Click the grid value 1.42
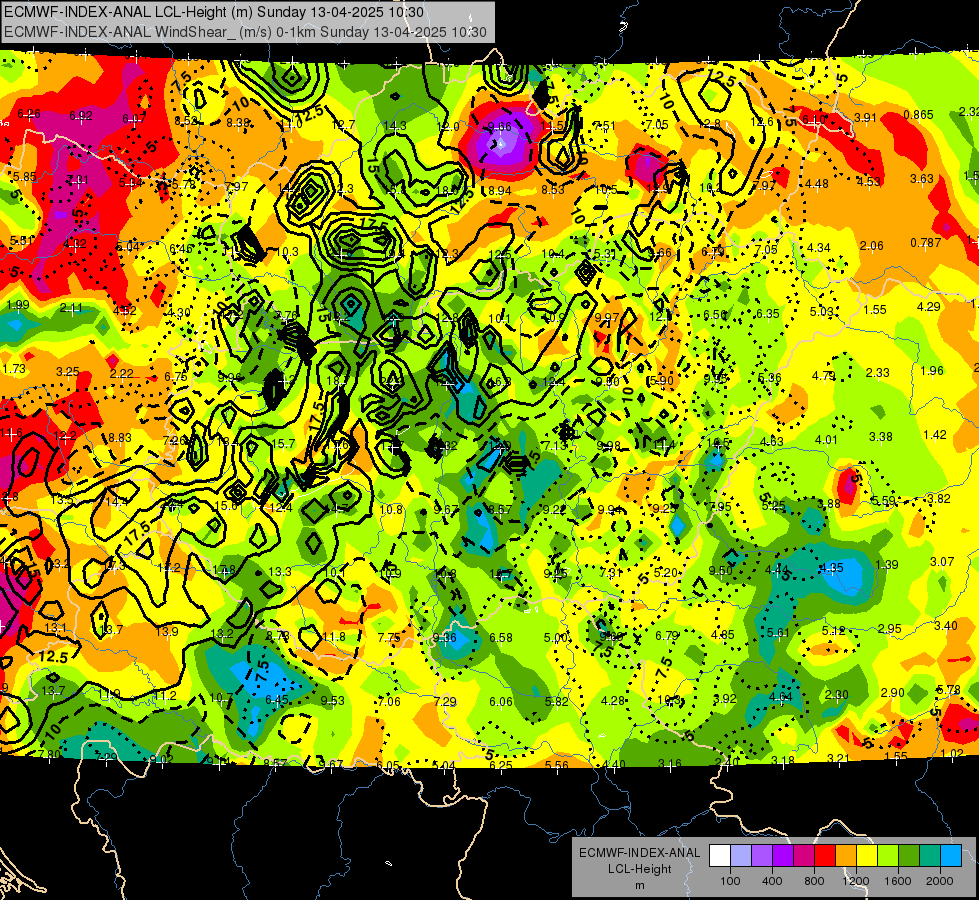Screen dimensions: 979x900 pyautogui.click(x=935, y=435)
